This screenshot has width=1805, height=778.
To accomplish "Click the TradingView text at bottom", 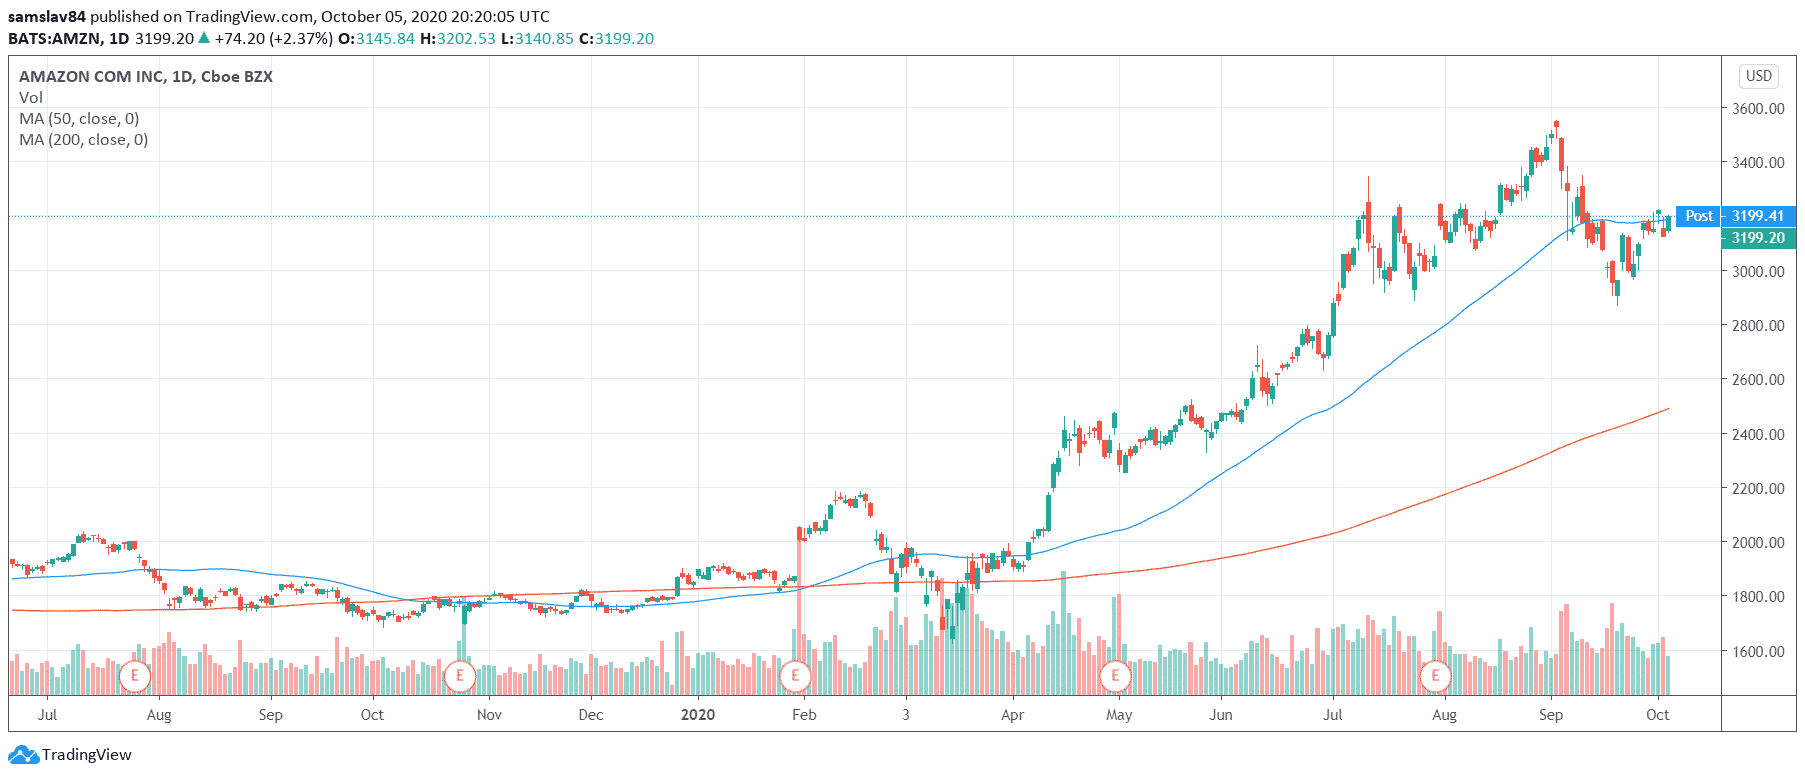I will pyautogui.click(x=86, y=755).
